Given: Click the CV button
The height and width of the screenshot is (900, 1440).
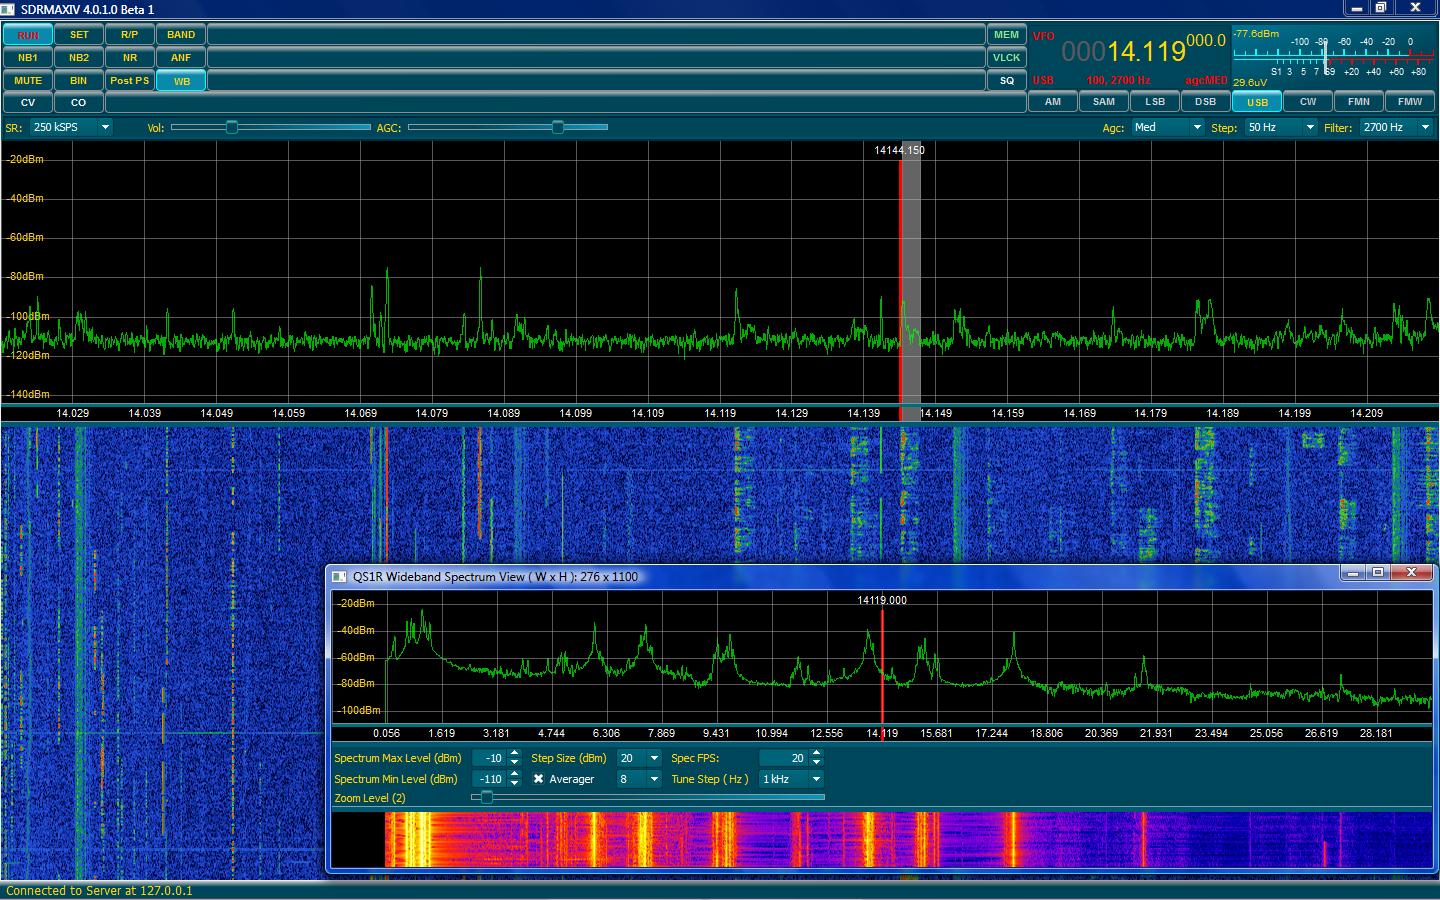Looking at the screenshot, I should [28, 103].
